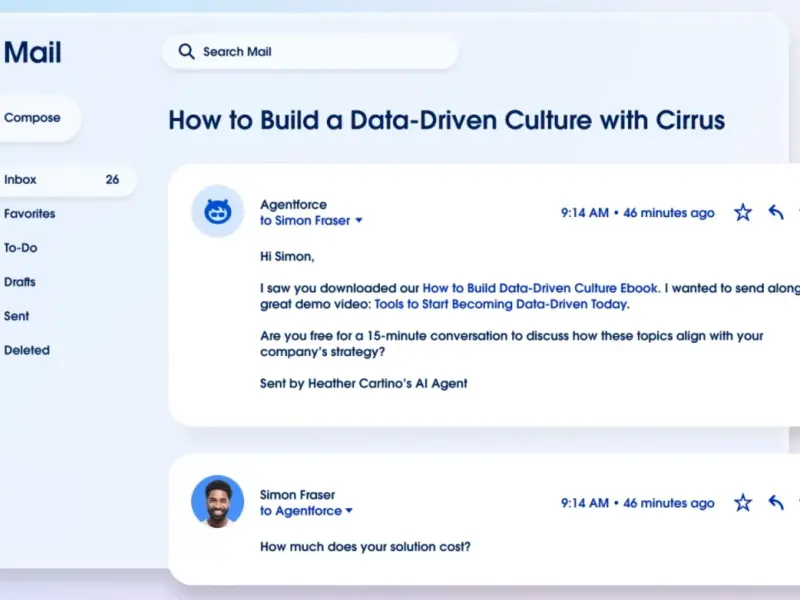
Task: Expand the "to Simon Fraser" recipient dropdown
Action: coord(359,221)
